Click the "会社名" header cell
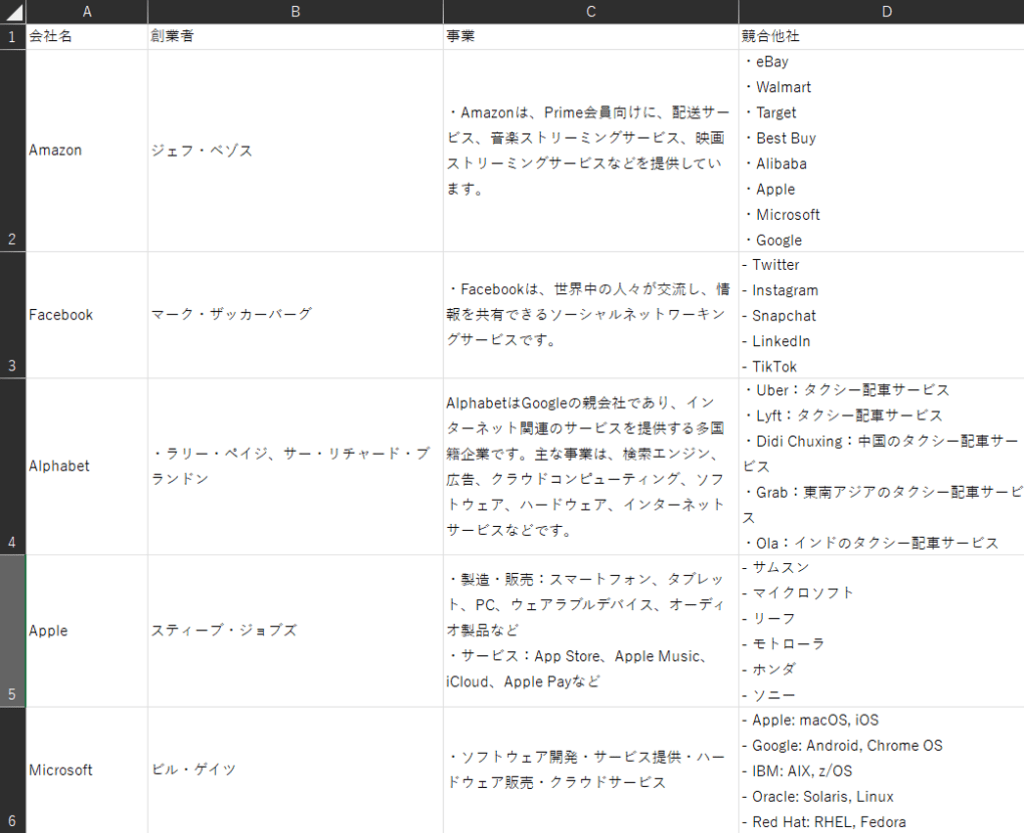The image size is (1024, 833). pyautogui.click(x=87, y=35)
